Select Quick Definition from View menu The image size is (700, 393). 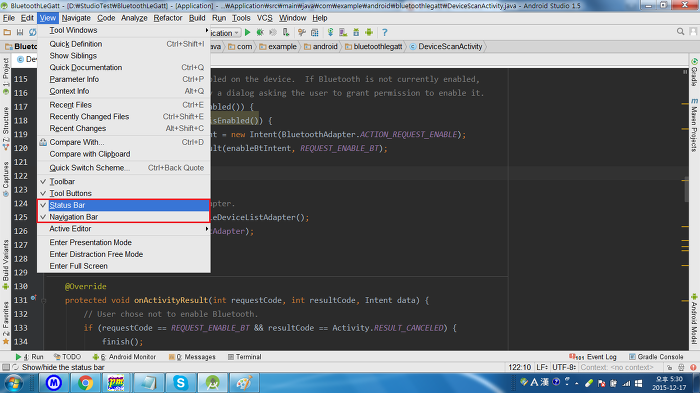pyautogui.click(x=124, y=44)
